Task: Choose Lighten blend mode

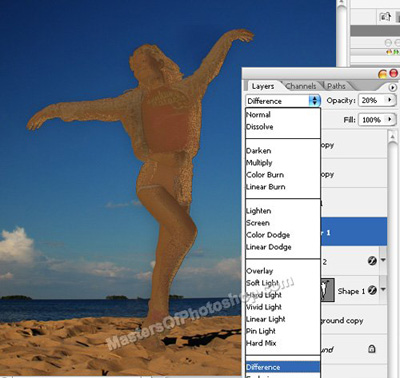Action: pos(259,211)
